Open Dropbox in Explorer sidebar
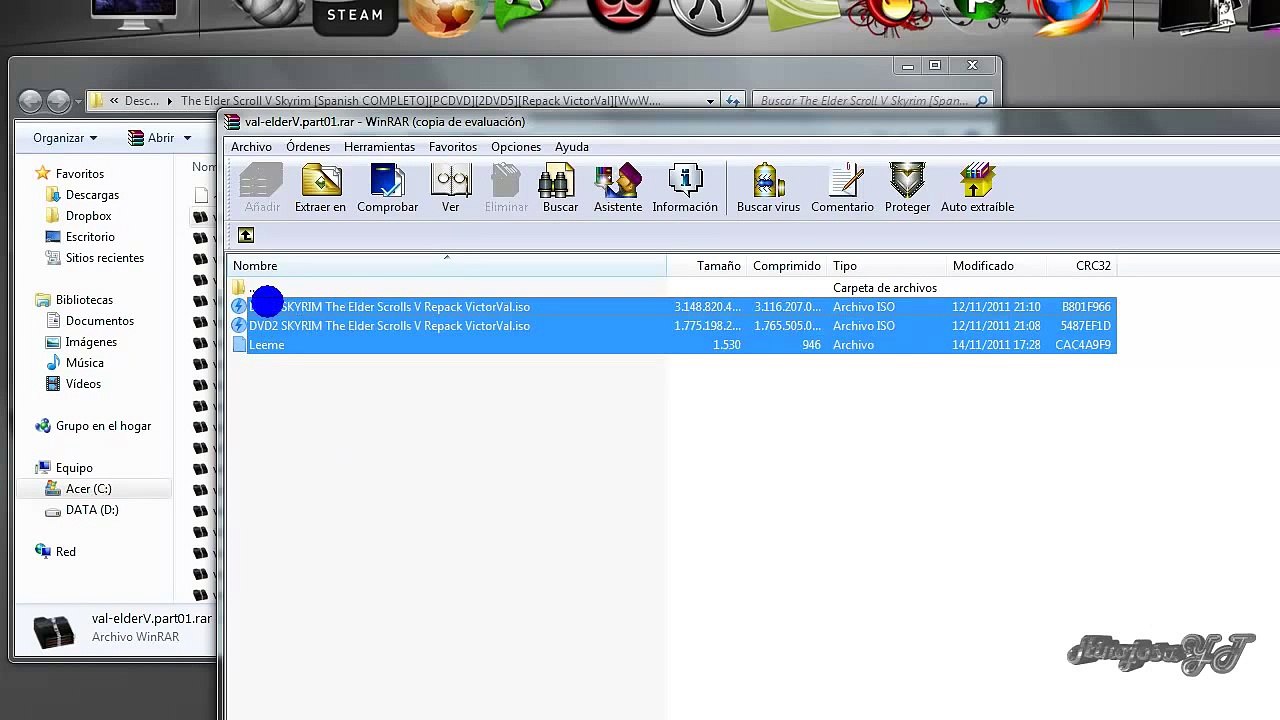 [88, 216]
